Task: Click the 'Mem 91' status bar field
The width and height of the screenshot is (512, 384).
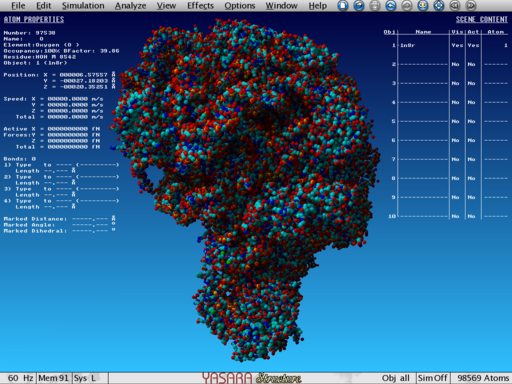Action: (x=54, y=378)
